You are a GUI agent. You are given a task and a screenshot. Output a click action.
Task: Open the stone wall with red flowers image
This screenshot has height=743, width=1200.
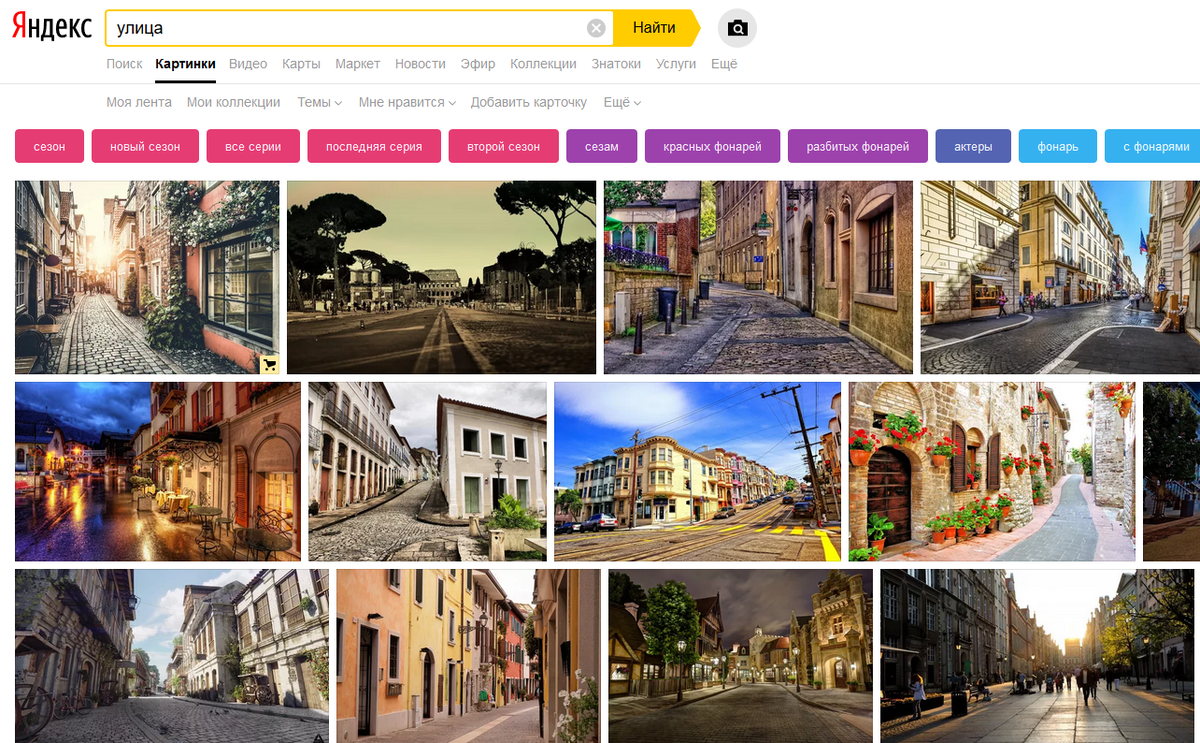coord(992,471)
